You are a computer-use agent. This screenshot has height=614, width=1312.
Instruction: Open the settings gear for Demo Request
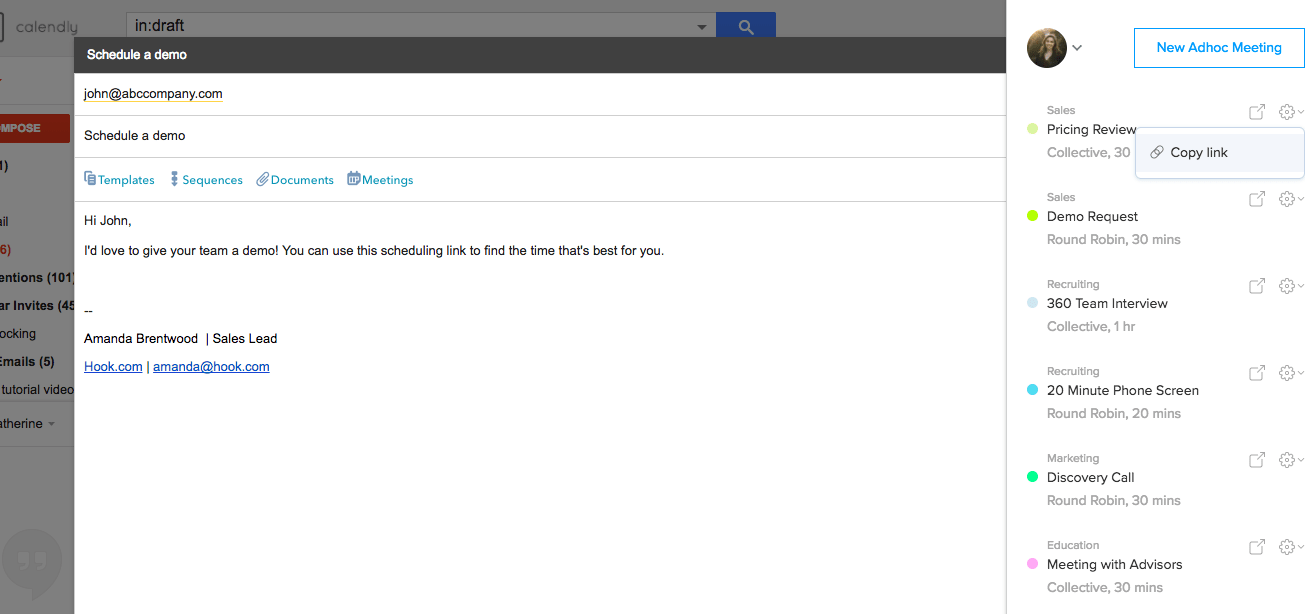click(x=1287, y=199)
